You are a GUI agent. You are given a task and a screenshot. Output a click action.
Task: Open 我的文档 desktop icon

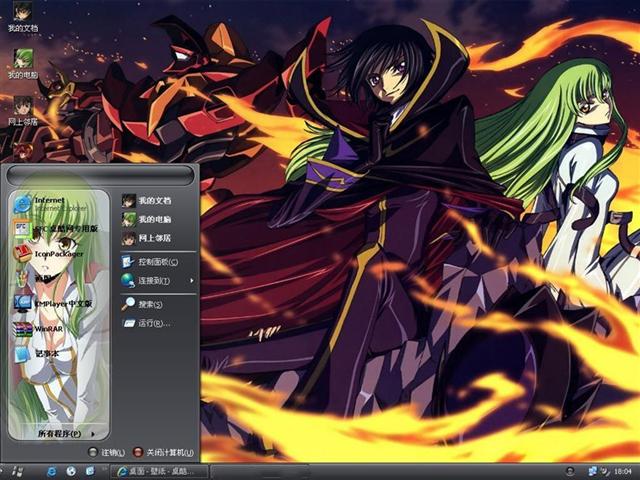22,16
